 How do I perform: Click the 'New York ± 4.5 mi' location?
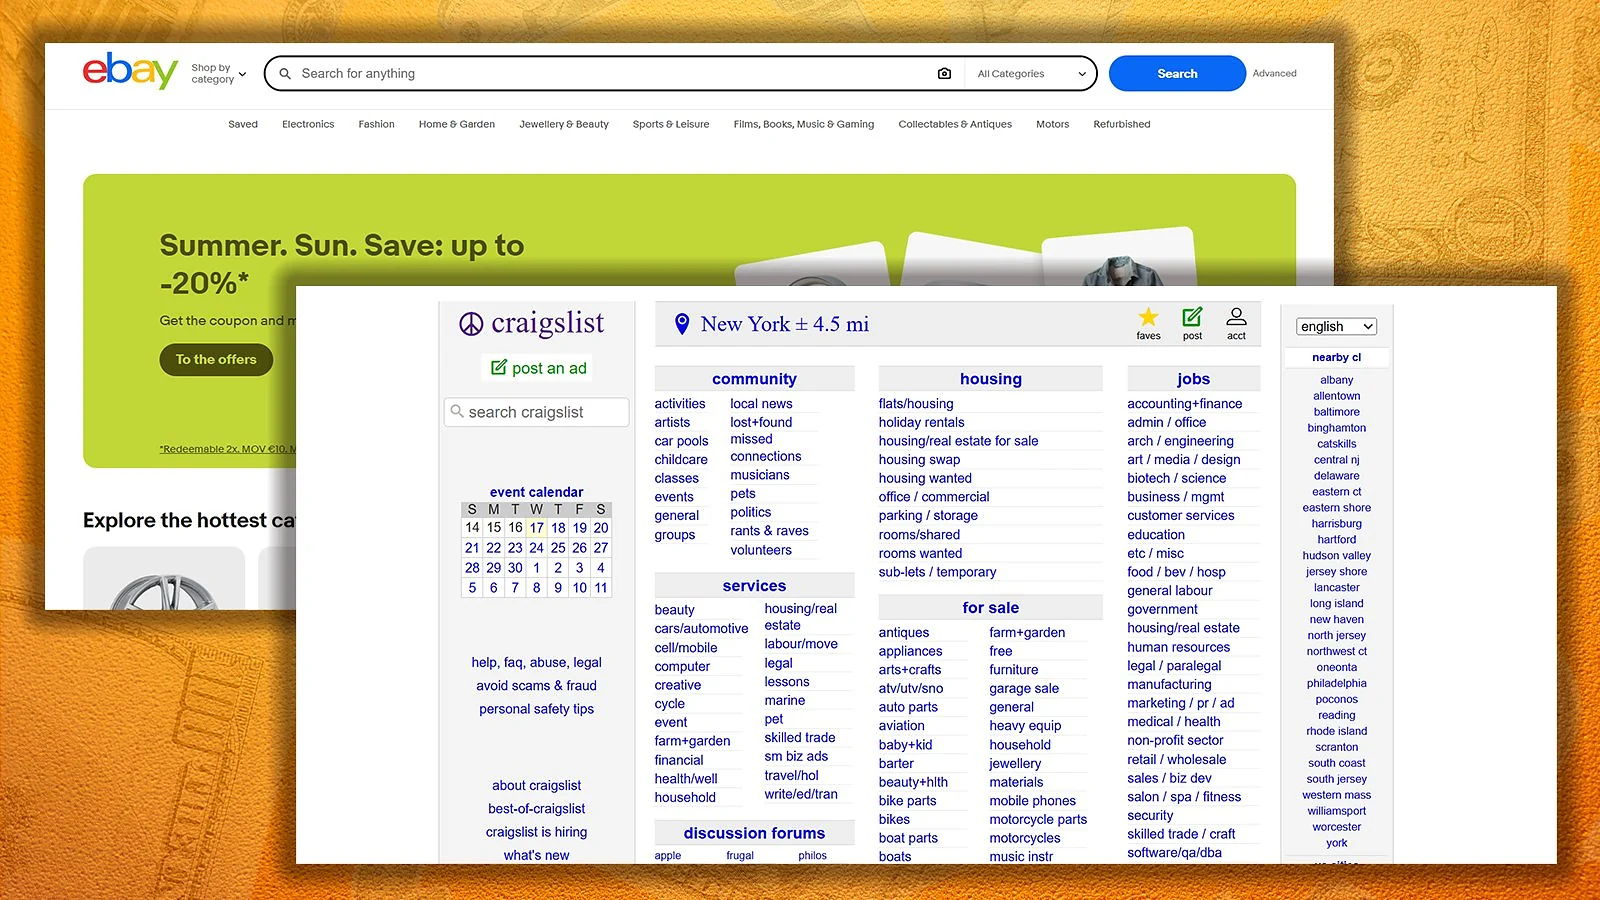pos(785,324)
